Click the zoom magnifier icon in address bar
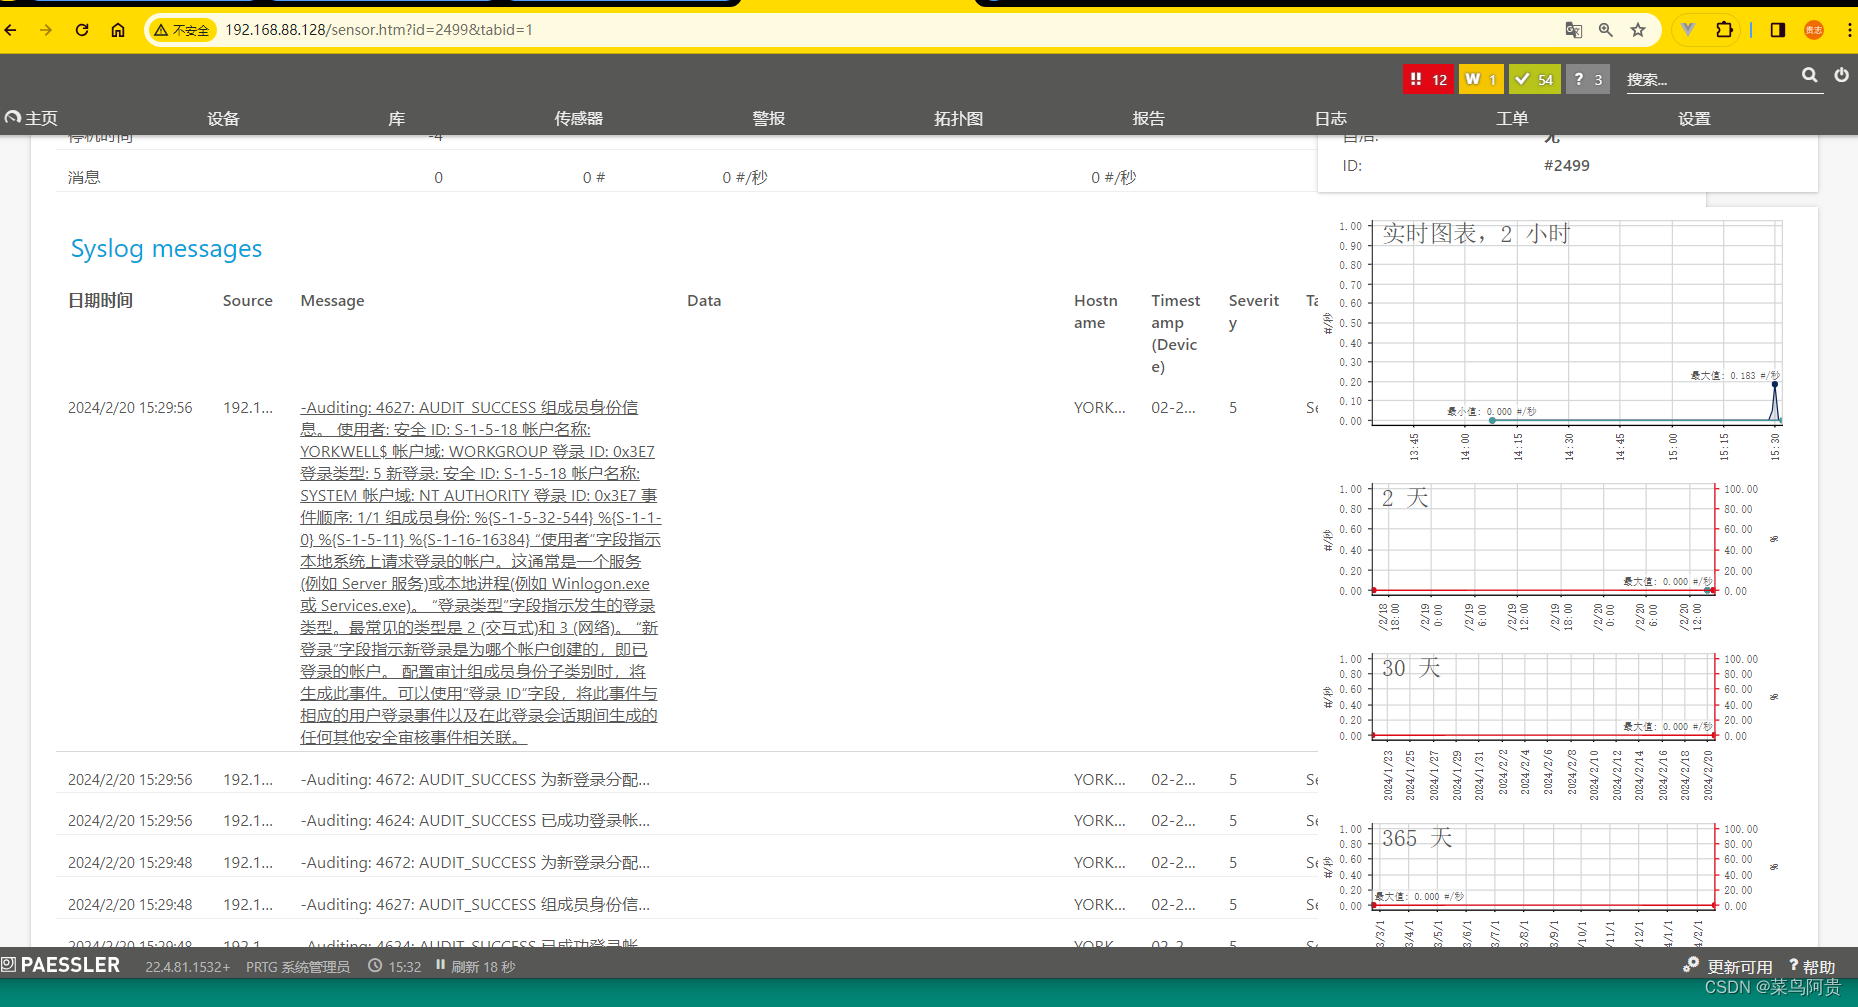 pyautogui.click(x=1606, y=30)
